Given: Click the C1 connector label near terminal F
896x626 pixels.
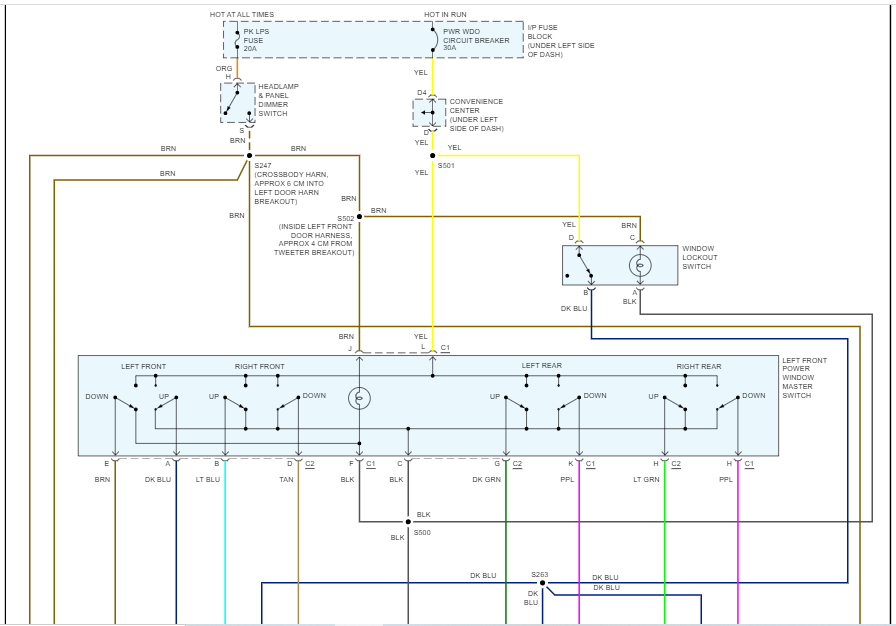Looking at the screenshot, I should click(x=371, y=463).
